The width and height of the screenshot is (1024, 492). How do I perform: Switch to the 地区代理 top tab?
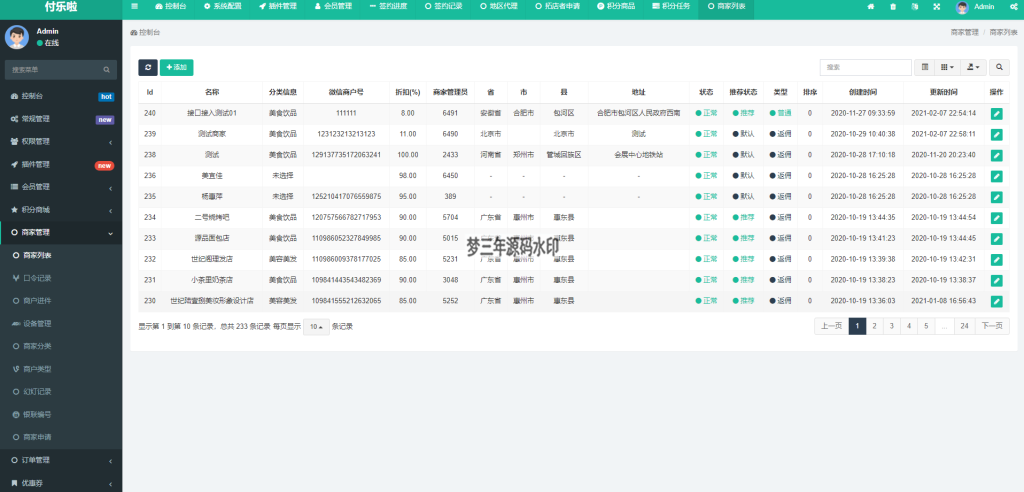[499, 7]
